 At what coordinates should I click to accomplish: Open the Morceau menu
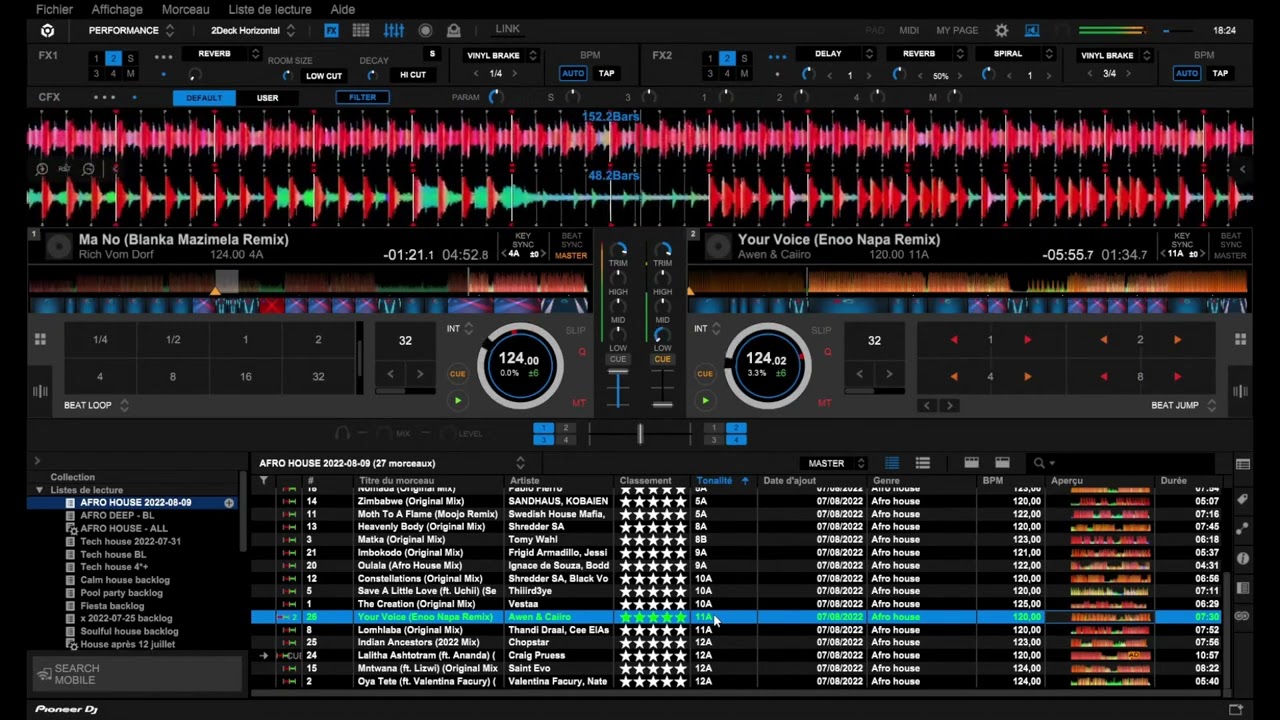(185, 9)
